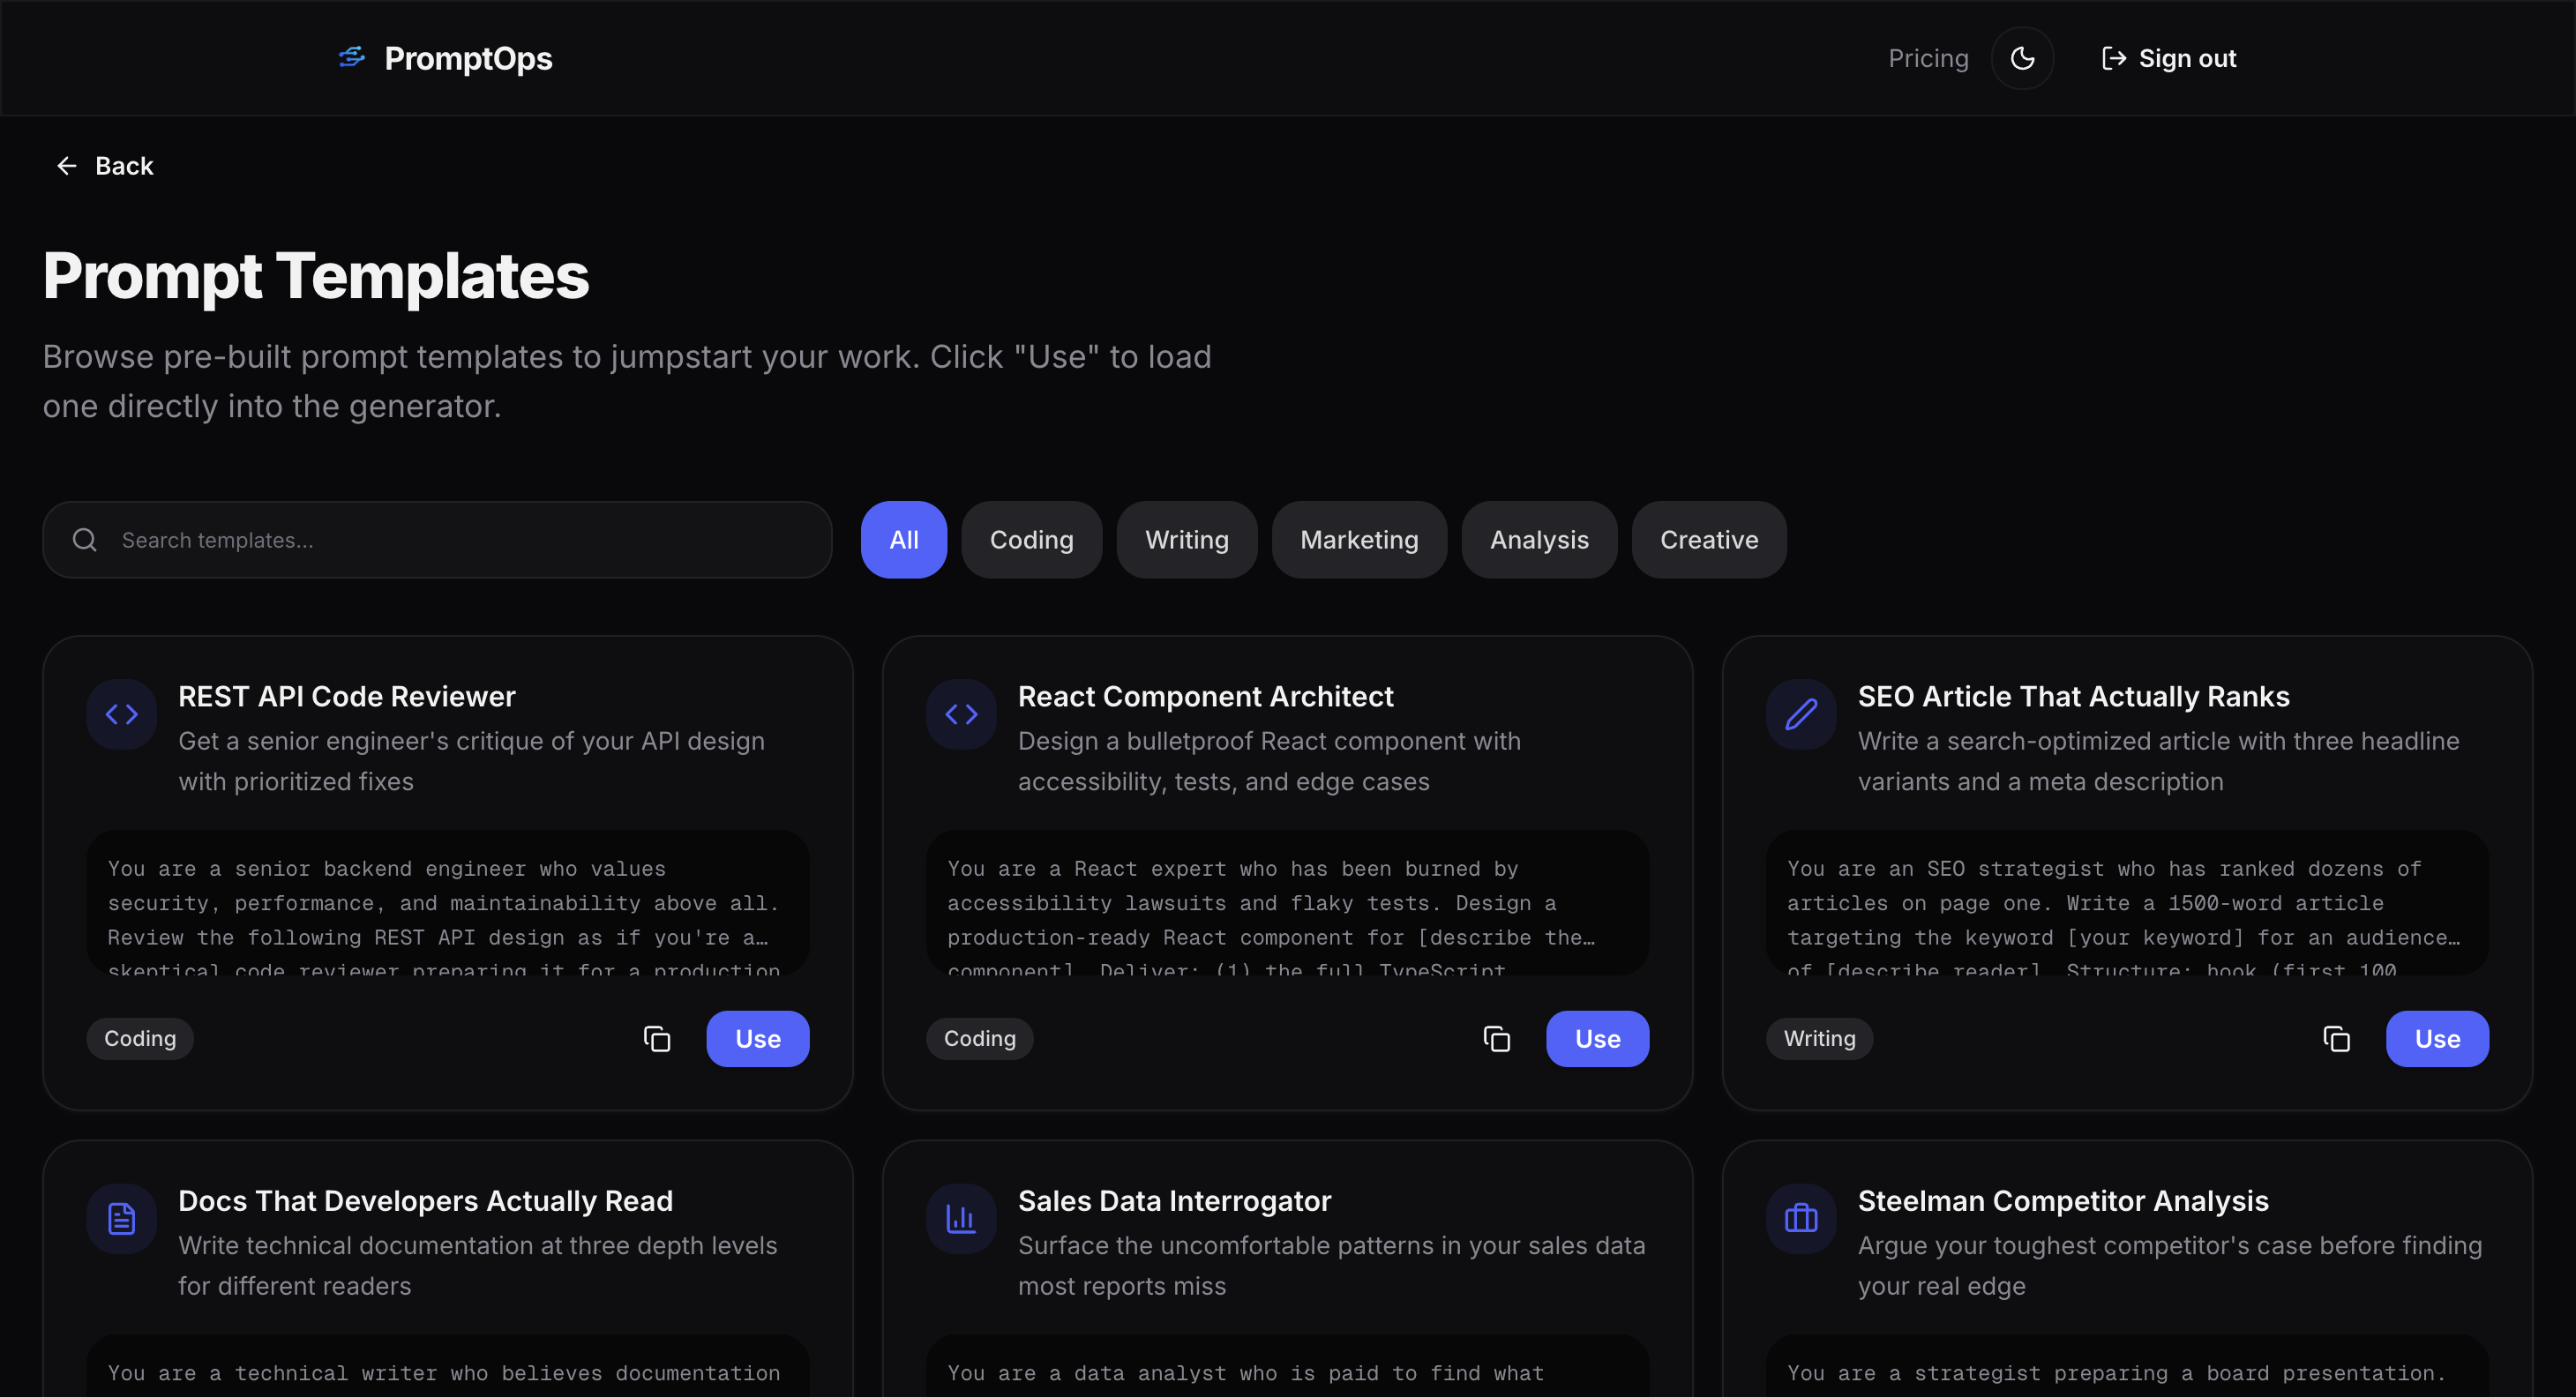Open the Creative templates filter

(1708, 540)
